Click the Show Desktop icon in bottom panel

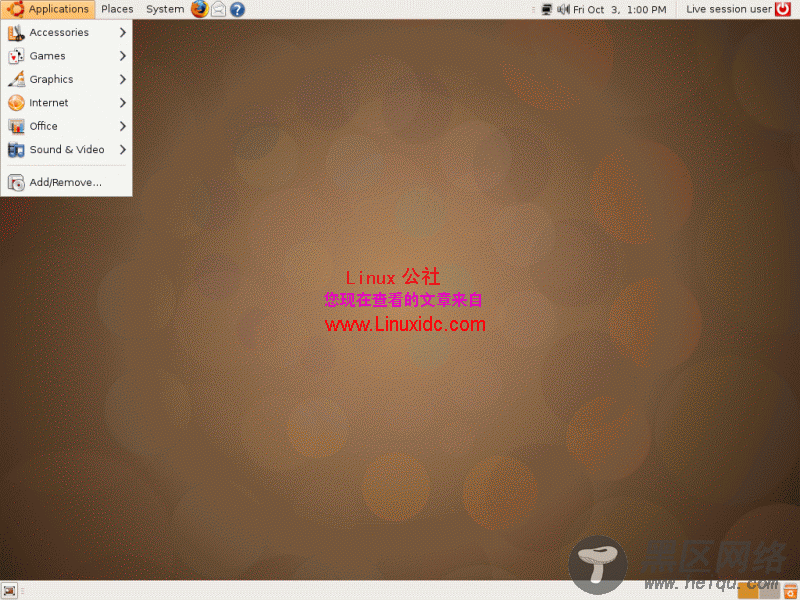coord(9,590)
